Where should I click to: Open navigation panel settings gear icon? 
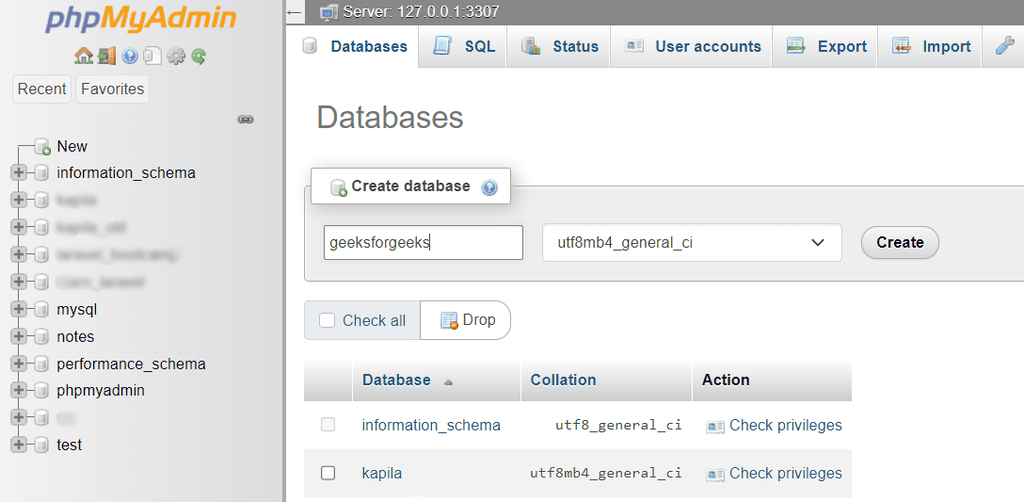(176, 56)
